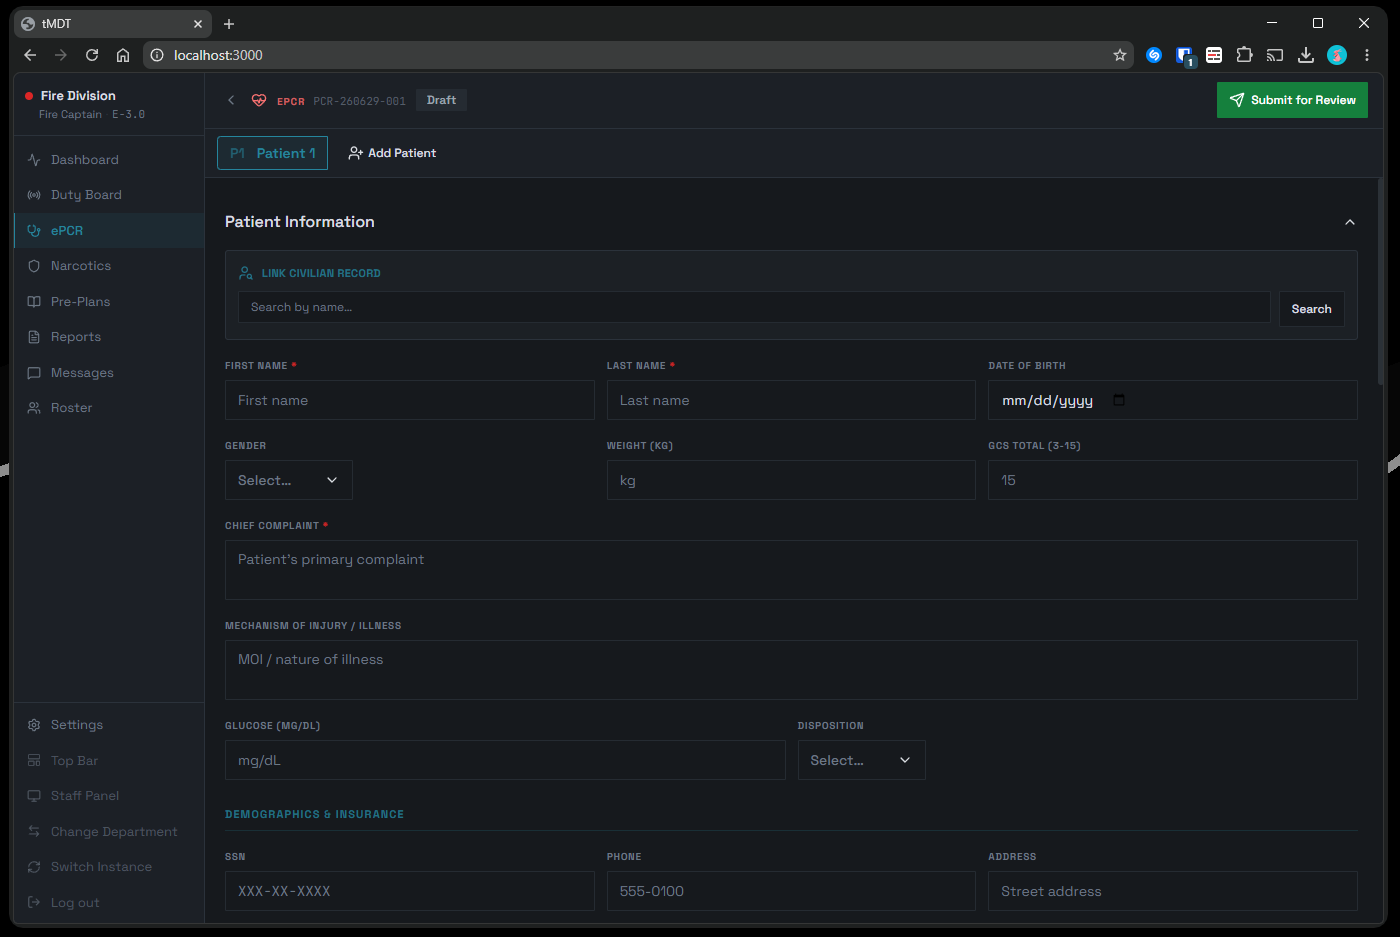The image size is (1400, 937).
Task: Open the Narcotics menu item
Action: [x=109, y=266]
